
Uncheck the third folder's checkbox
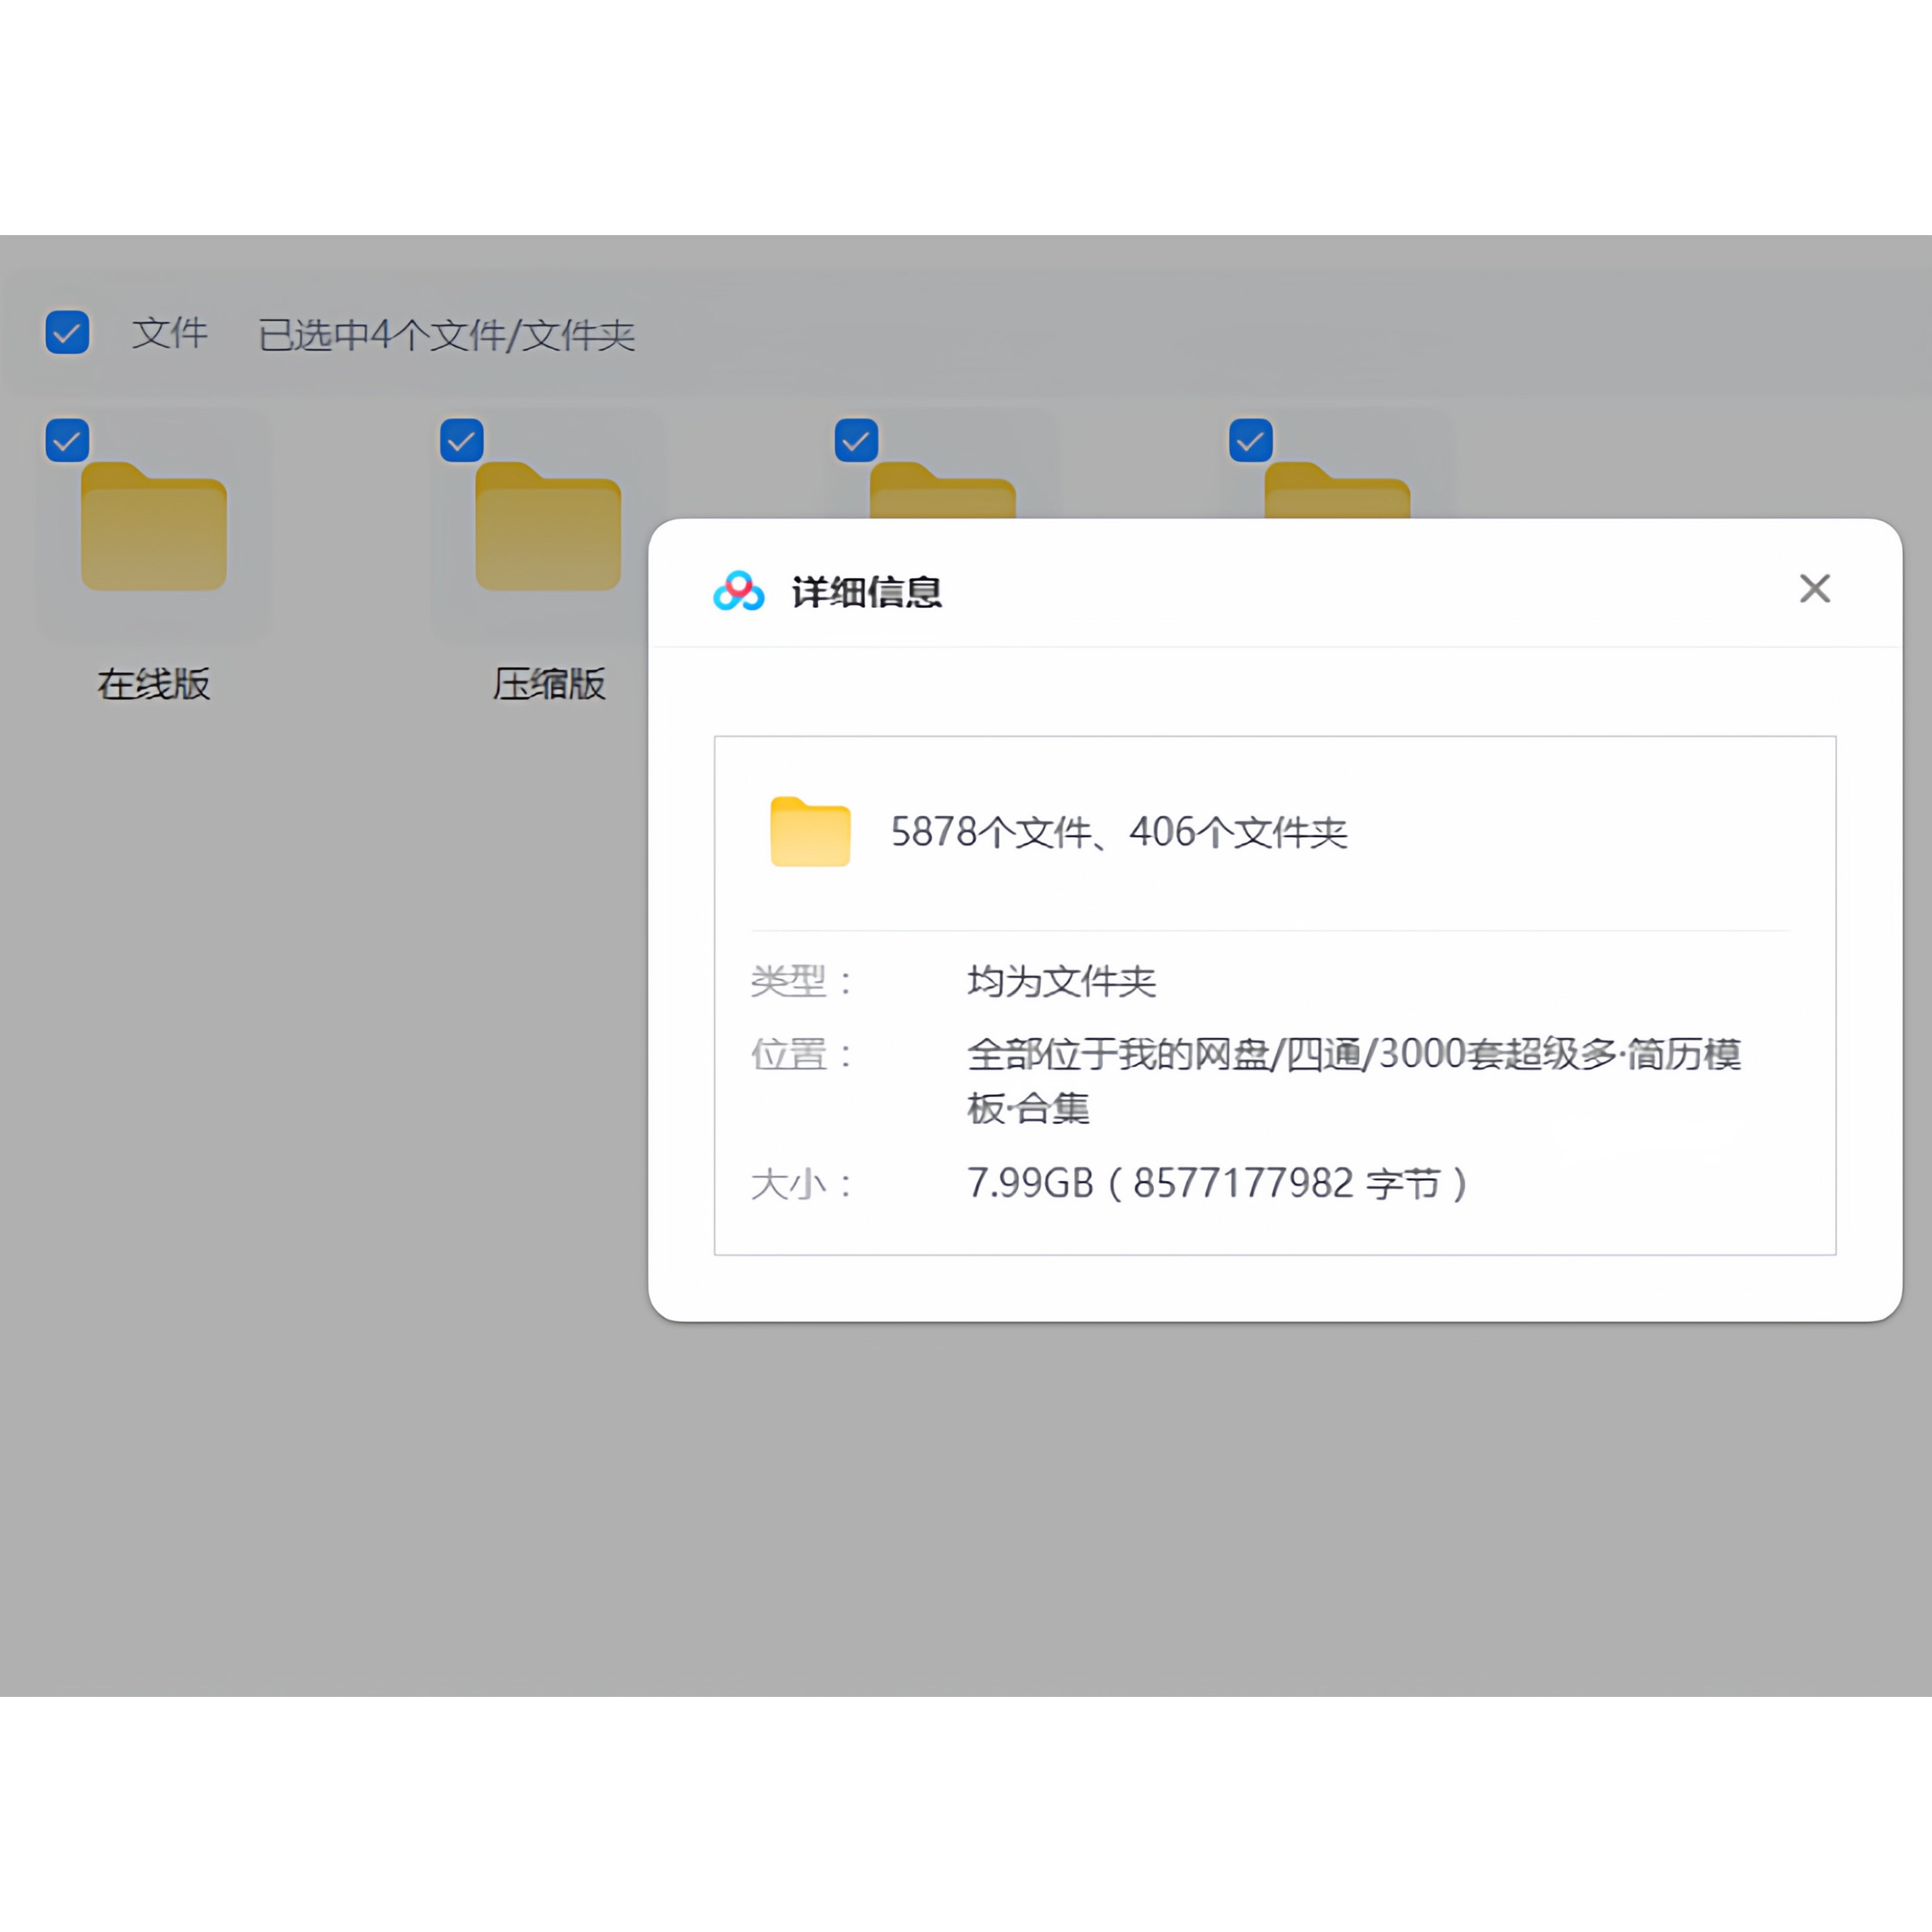pyautogui.click(x=856, y=440)
